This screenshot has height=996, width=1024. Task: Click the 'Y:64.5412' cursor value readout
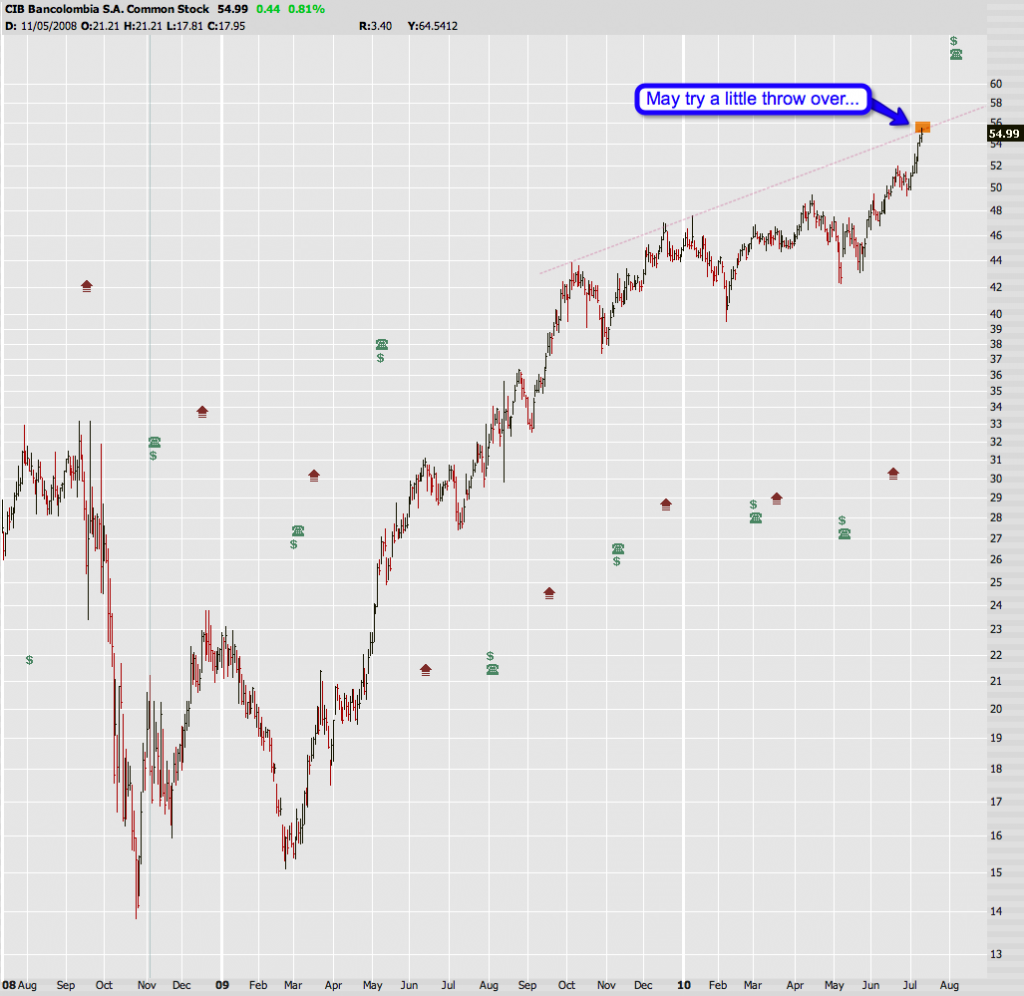point(432,26)
